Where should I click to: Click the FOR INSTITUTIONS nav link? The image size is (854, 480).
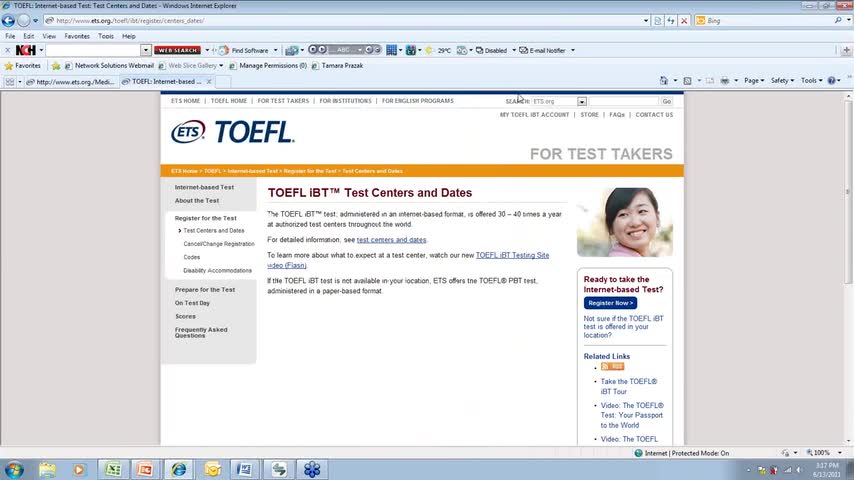click(x=345, y=101)
